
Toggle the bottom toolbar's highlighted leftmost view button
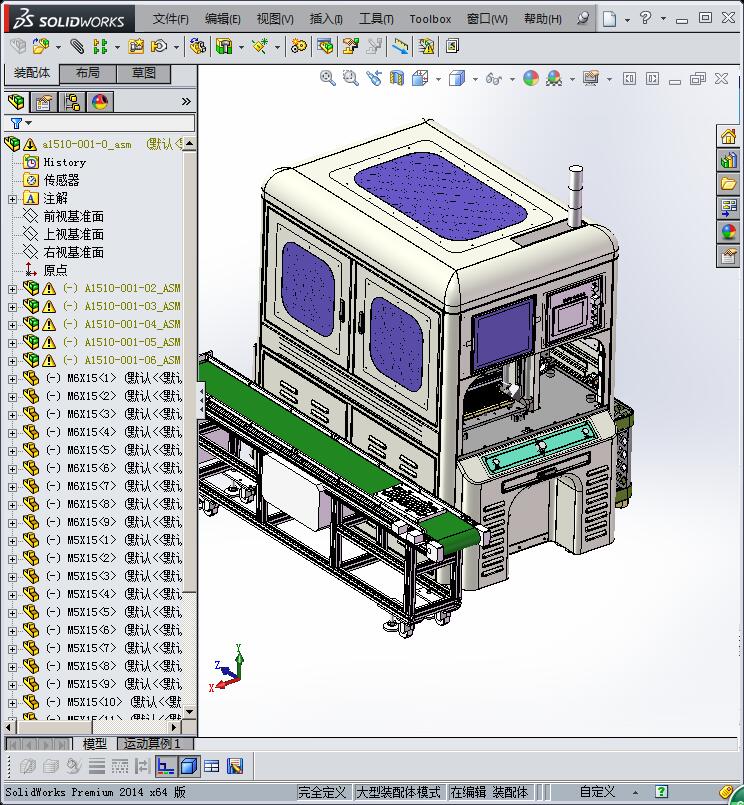pos(166,767)
